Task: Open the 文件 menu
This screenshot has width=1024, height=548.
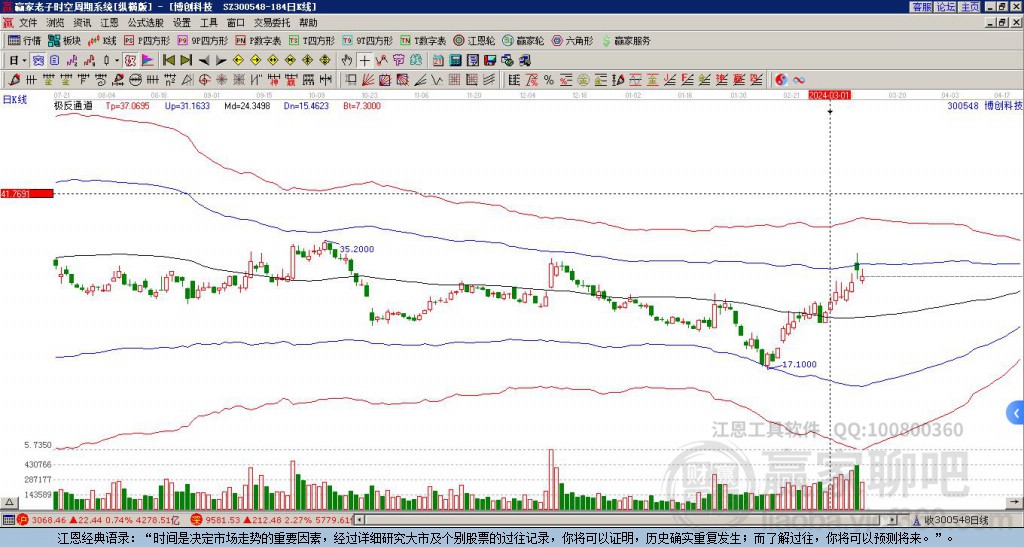Action: 28,23
